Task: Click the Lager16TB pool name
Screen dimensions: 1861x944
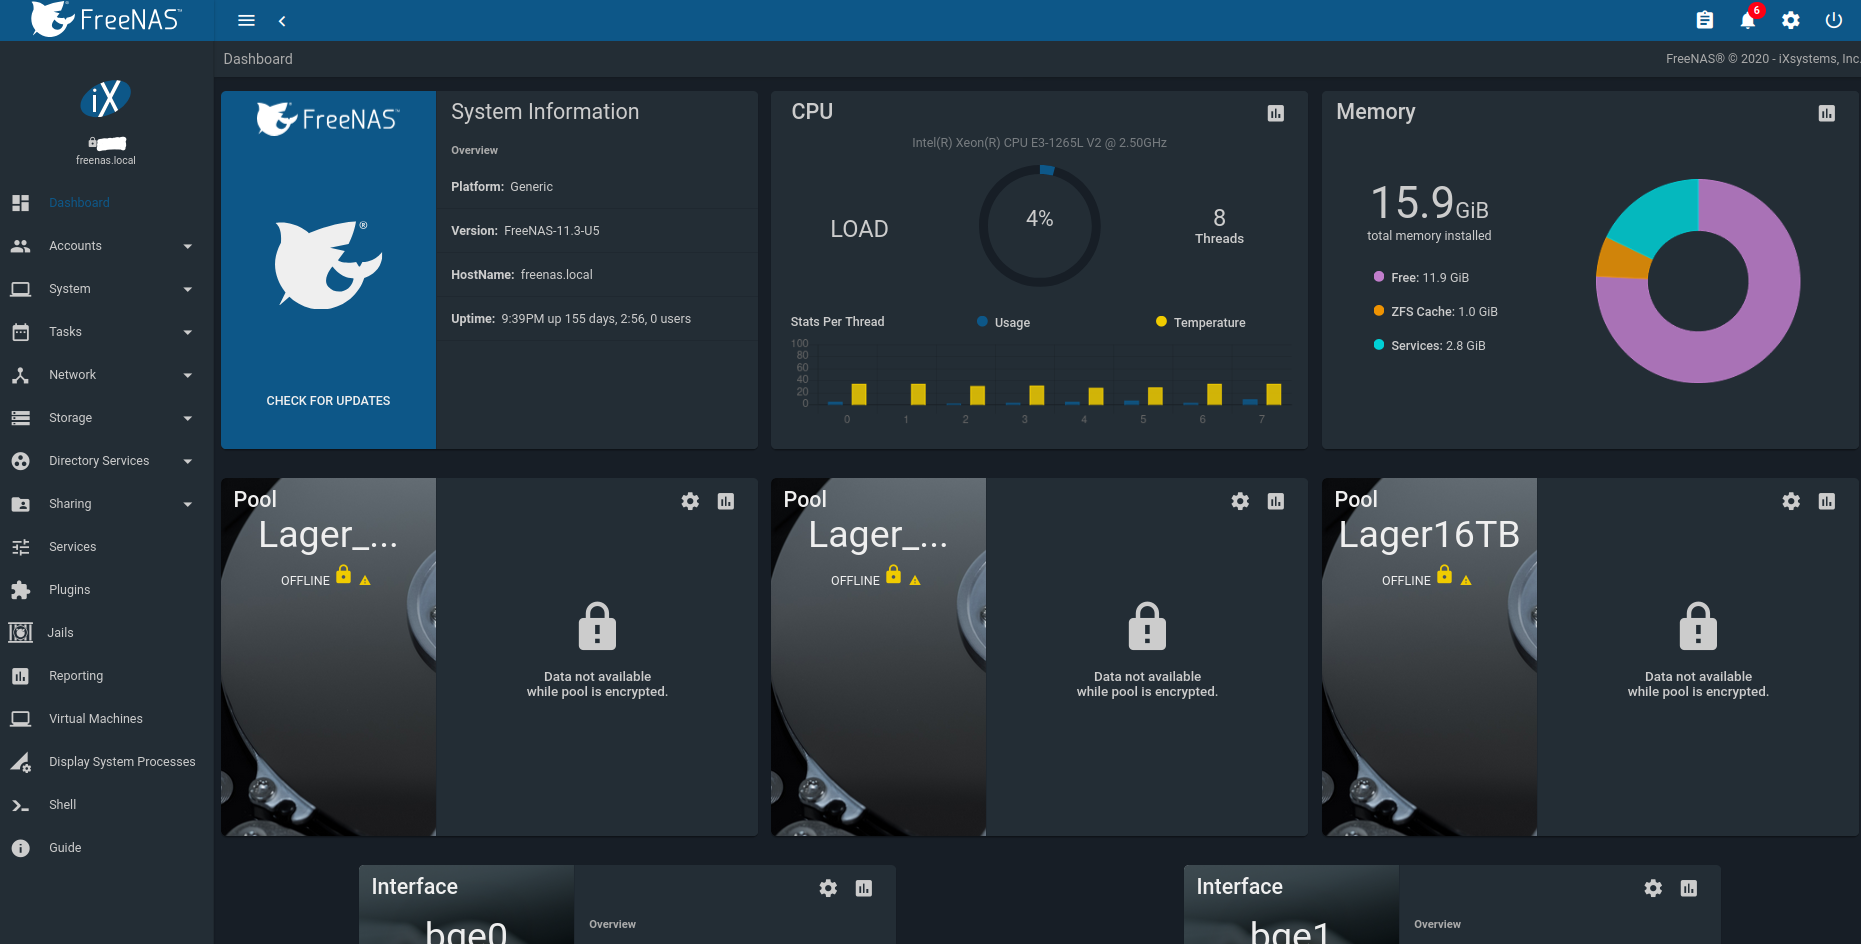Action: 1429,535
